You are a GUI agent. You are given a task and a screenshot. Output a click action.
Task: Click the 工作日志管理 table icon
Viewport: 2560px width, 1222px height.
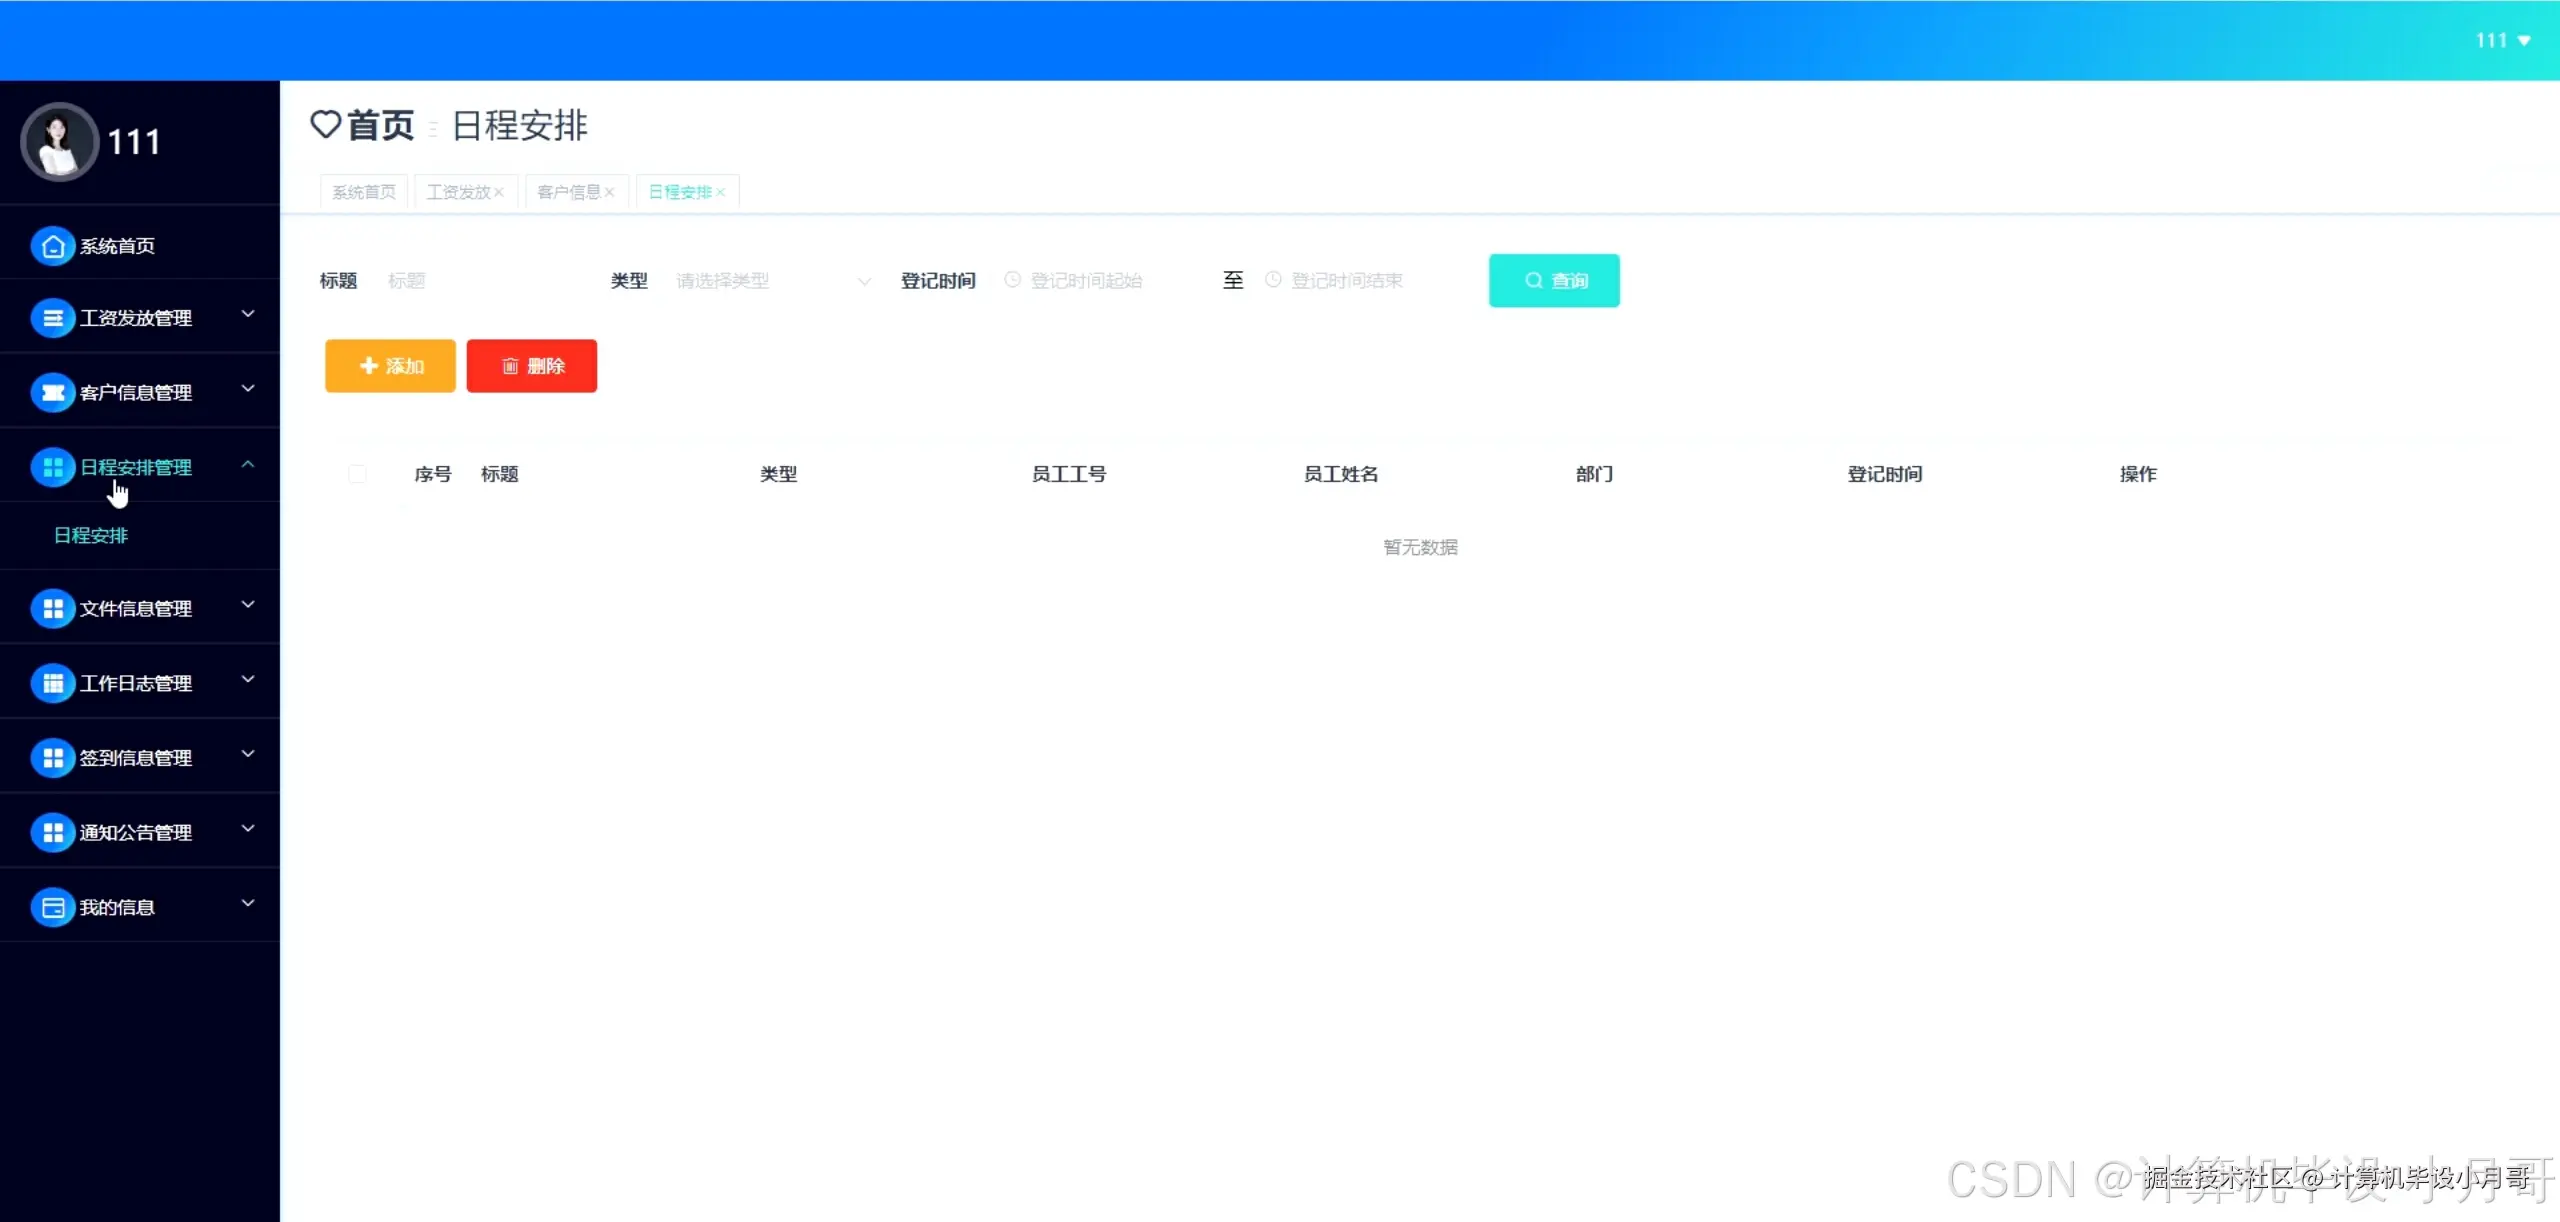coord(53,683)
